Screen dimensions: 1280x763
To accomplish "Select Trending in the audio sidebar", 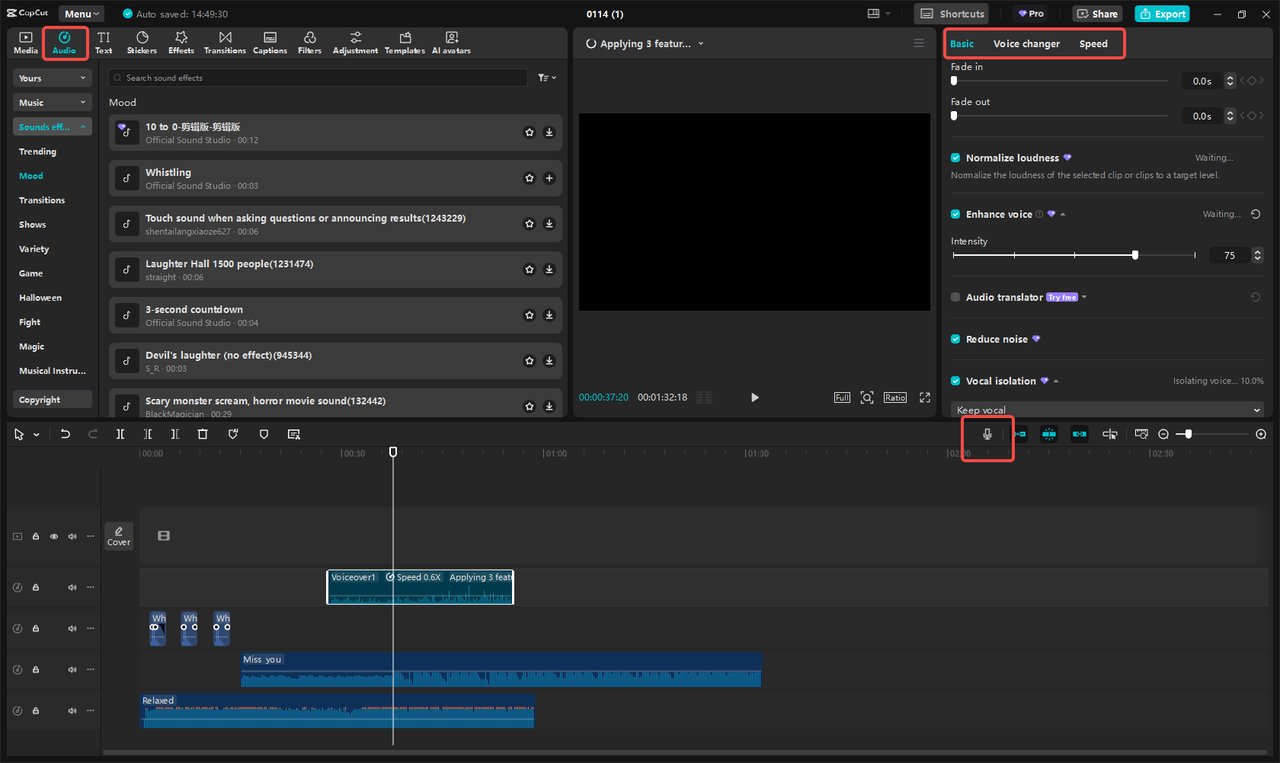I will [37, 151].
